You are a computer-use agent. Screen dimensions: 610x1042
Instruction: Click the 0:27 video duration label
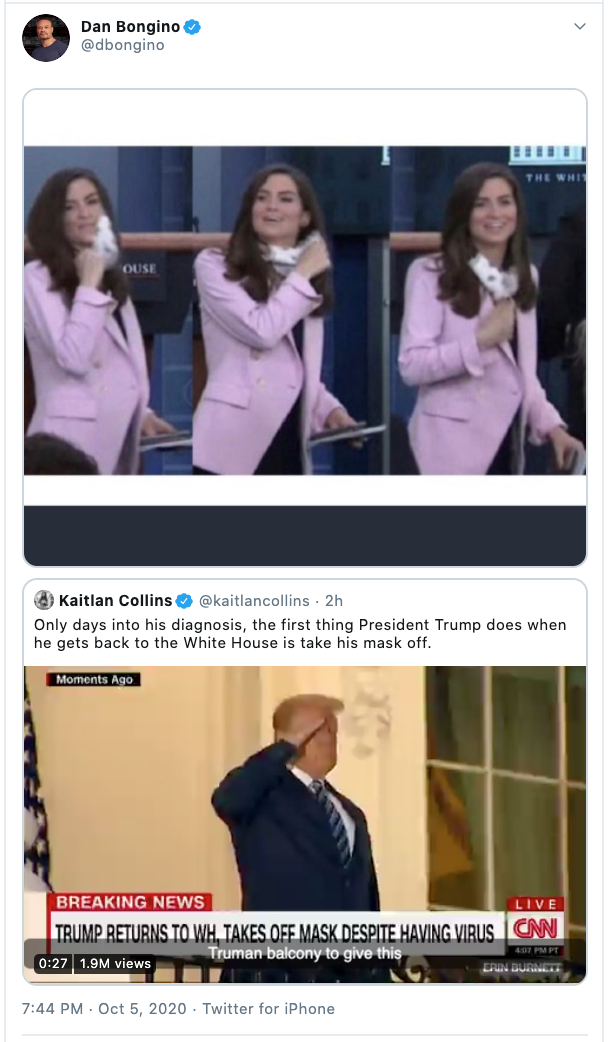coord(53,964)
